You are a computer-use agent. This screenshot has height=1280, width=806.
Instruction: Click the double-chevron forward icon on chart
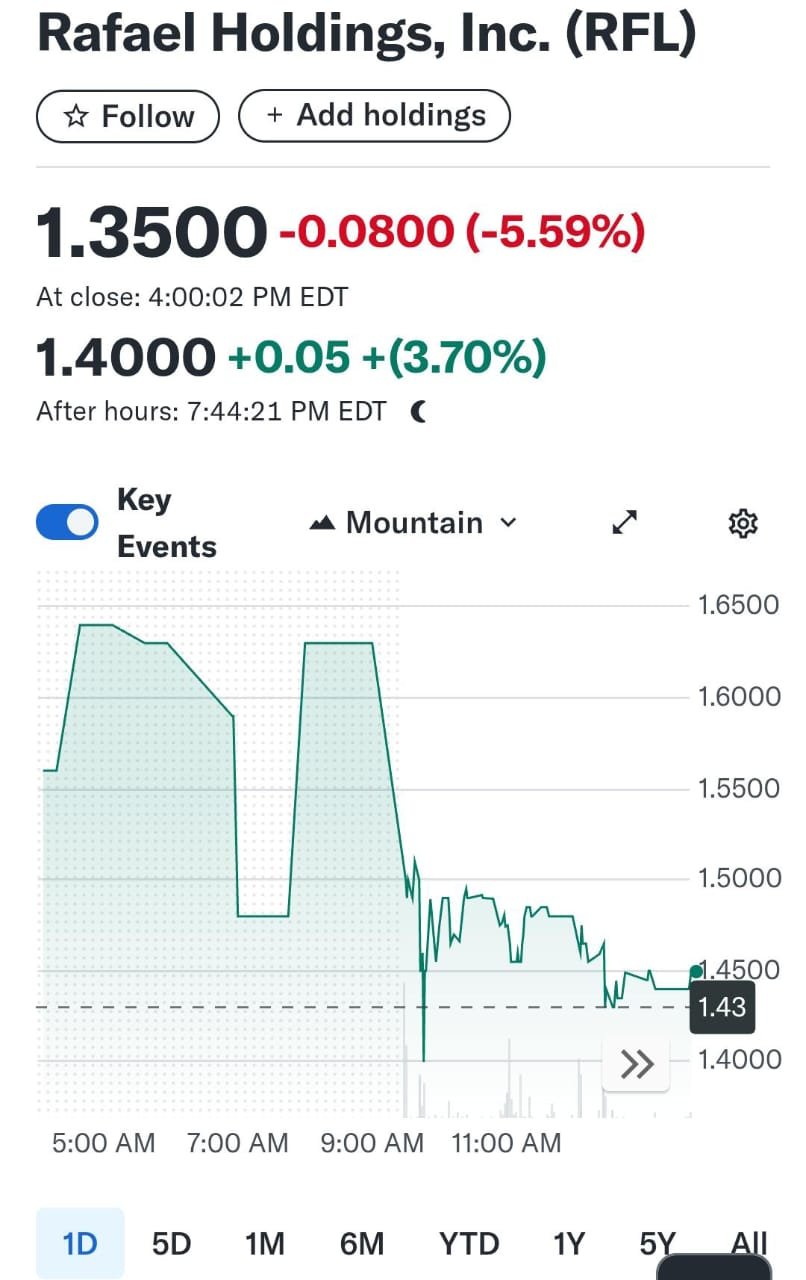637,1065
